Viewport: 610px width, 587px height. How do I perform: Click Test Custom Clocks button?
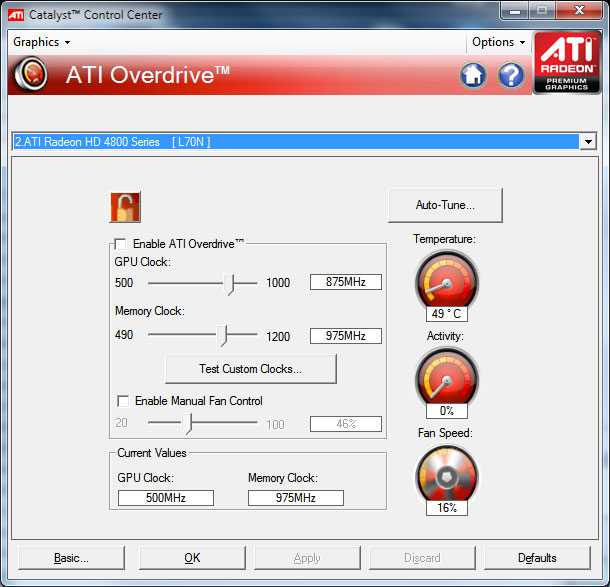pyautogui.click(x=251, y=369)
